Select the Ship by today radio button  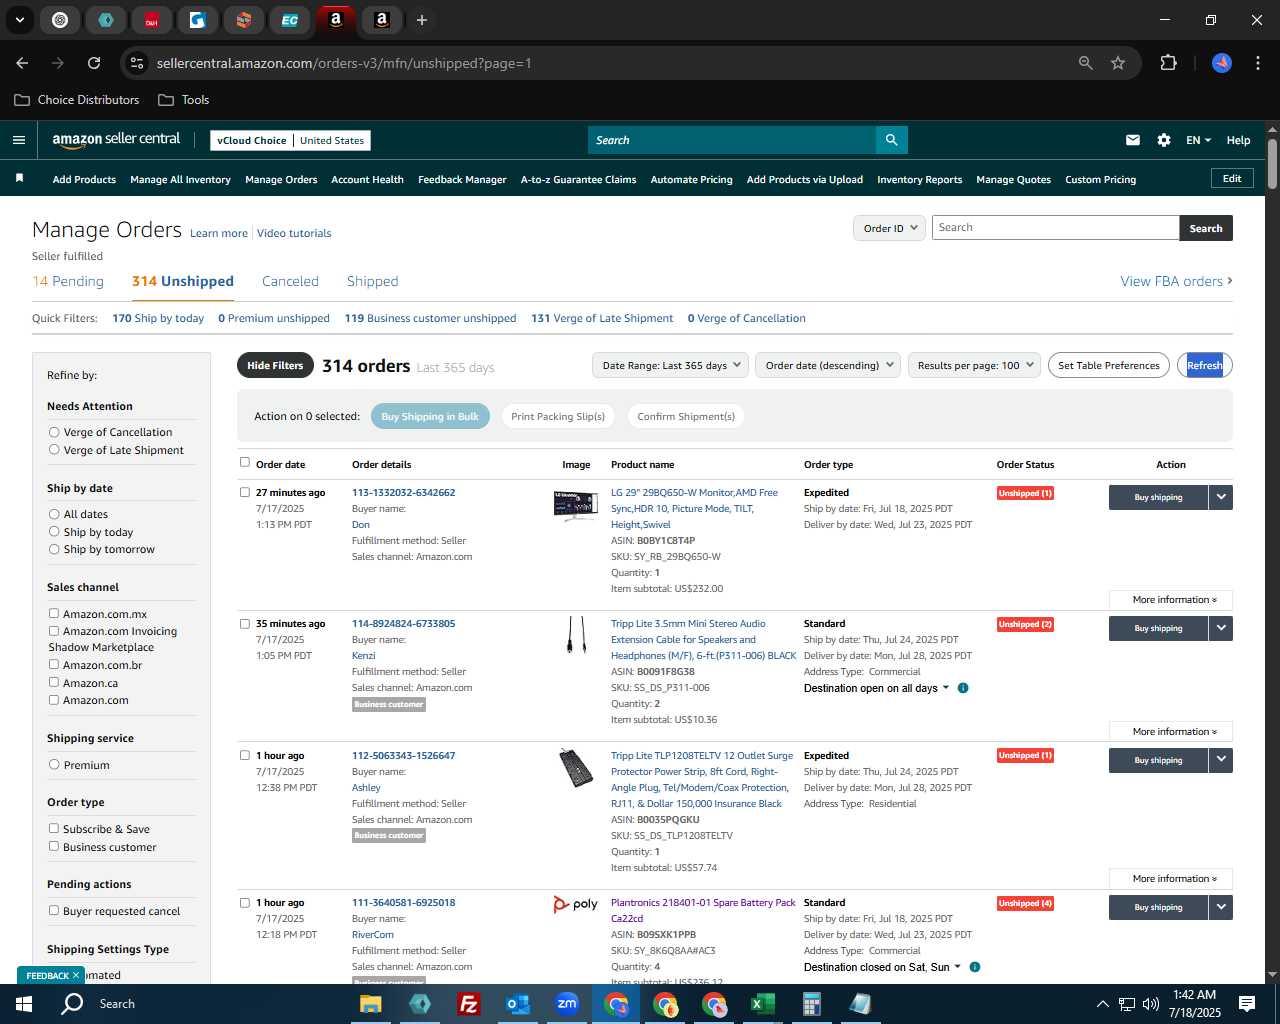point(54,532)
